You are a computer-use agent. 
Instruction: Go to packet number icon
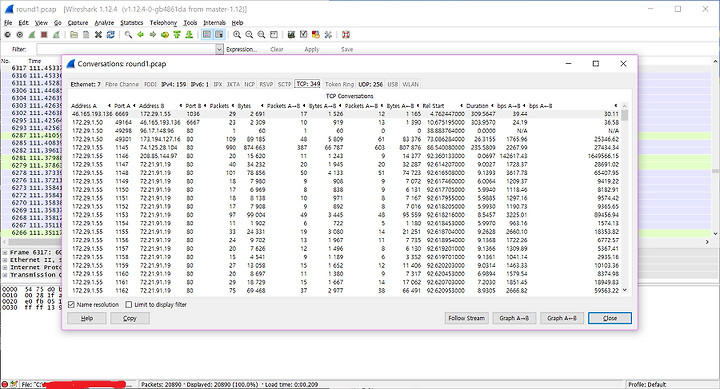pos(165,34)
